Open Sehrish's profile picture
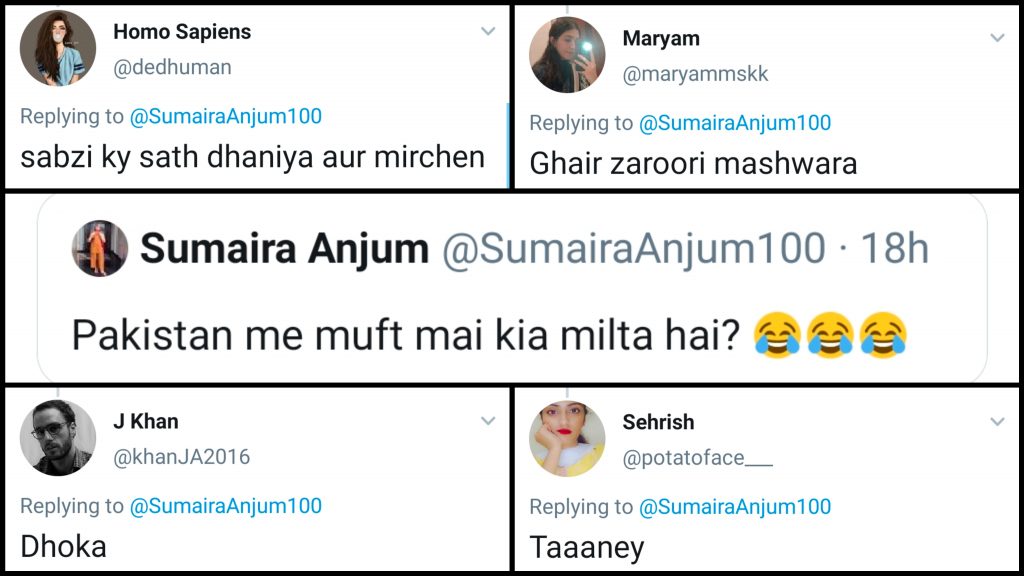 (x=567, y=438)
